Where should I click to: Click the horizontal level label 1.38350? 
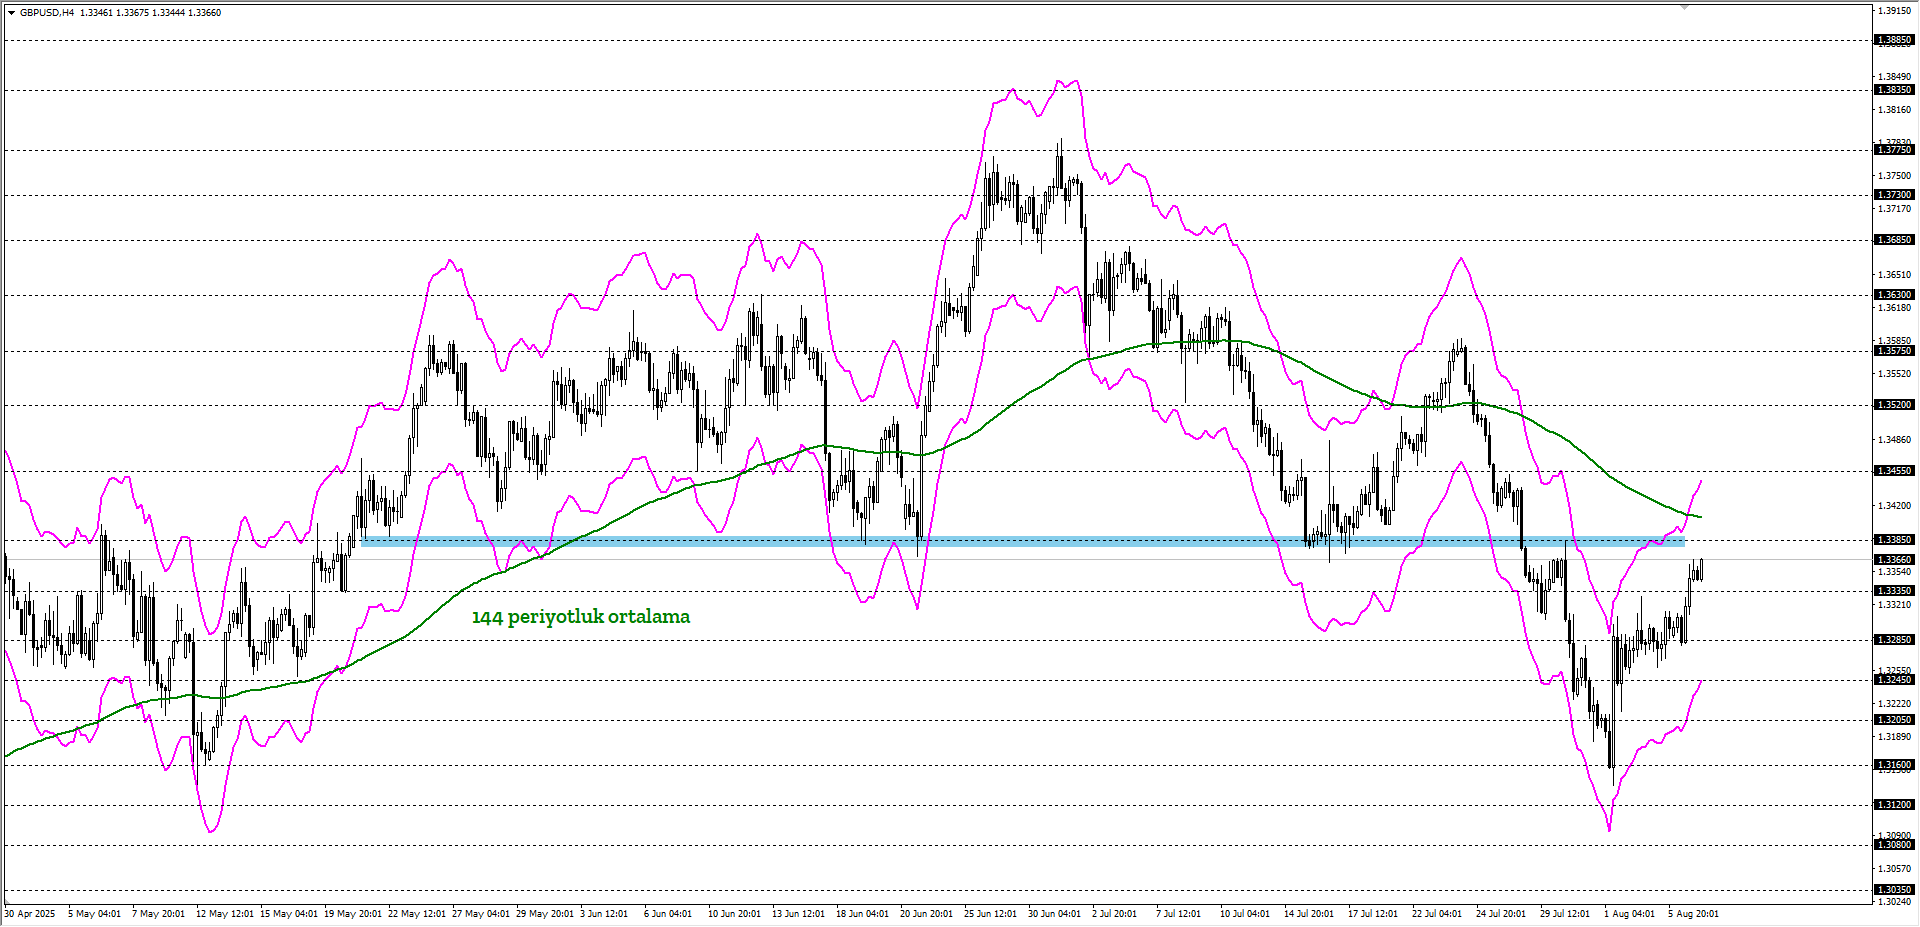click(1894, 90)
